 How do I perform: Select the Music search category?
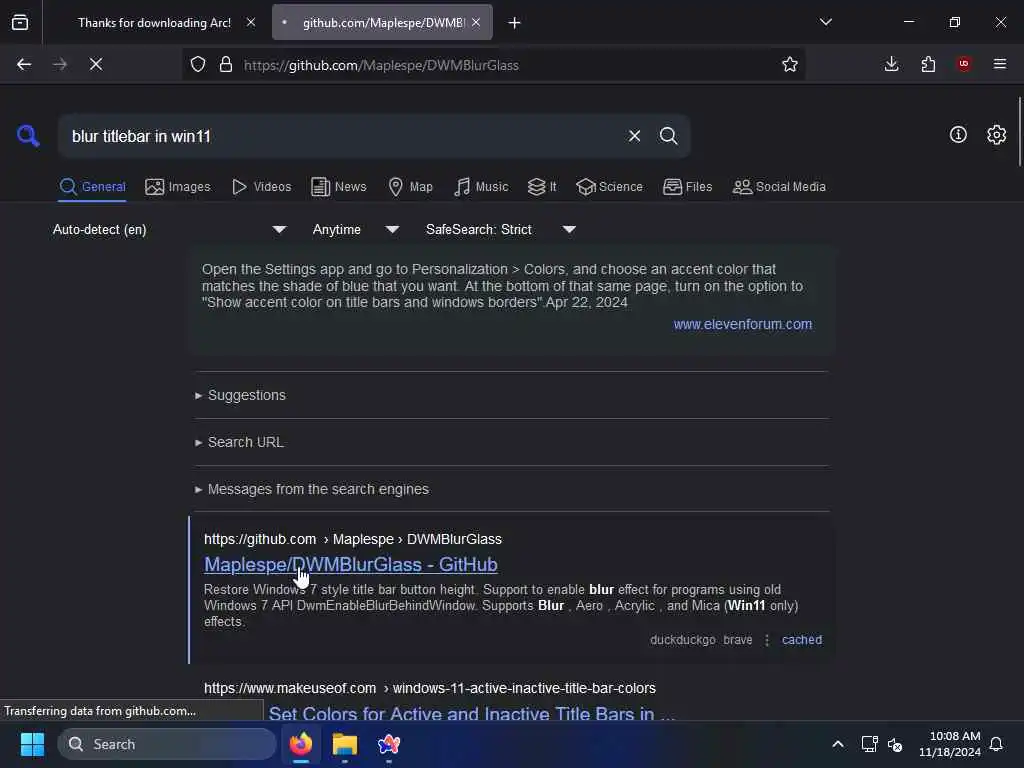[x=481, y=187]
